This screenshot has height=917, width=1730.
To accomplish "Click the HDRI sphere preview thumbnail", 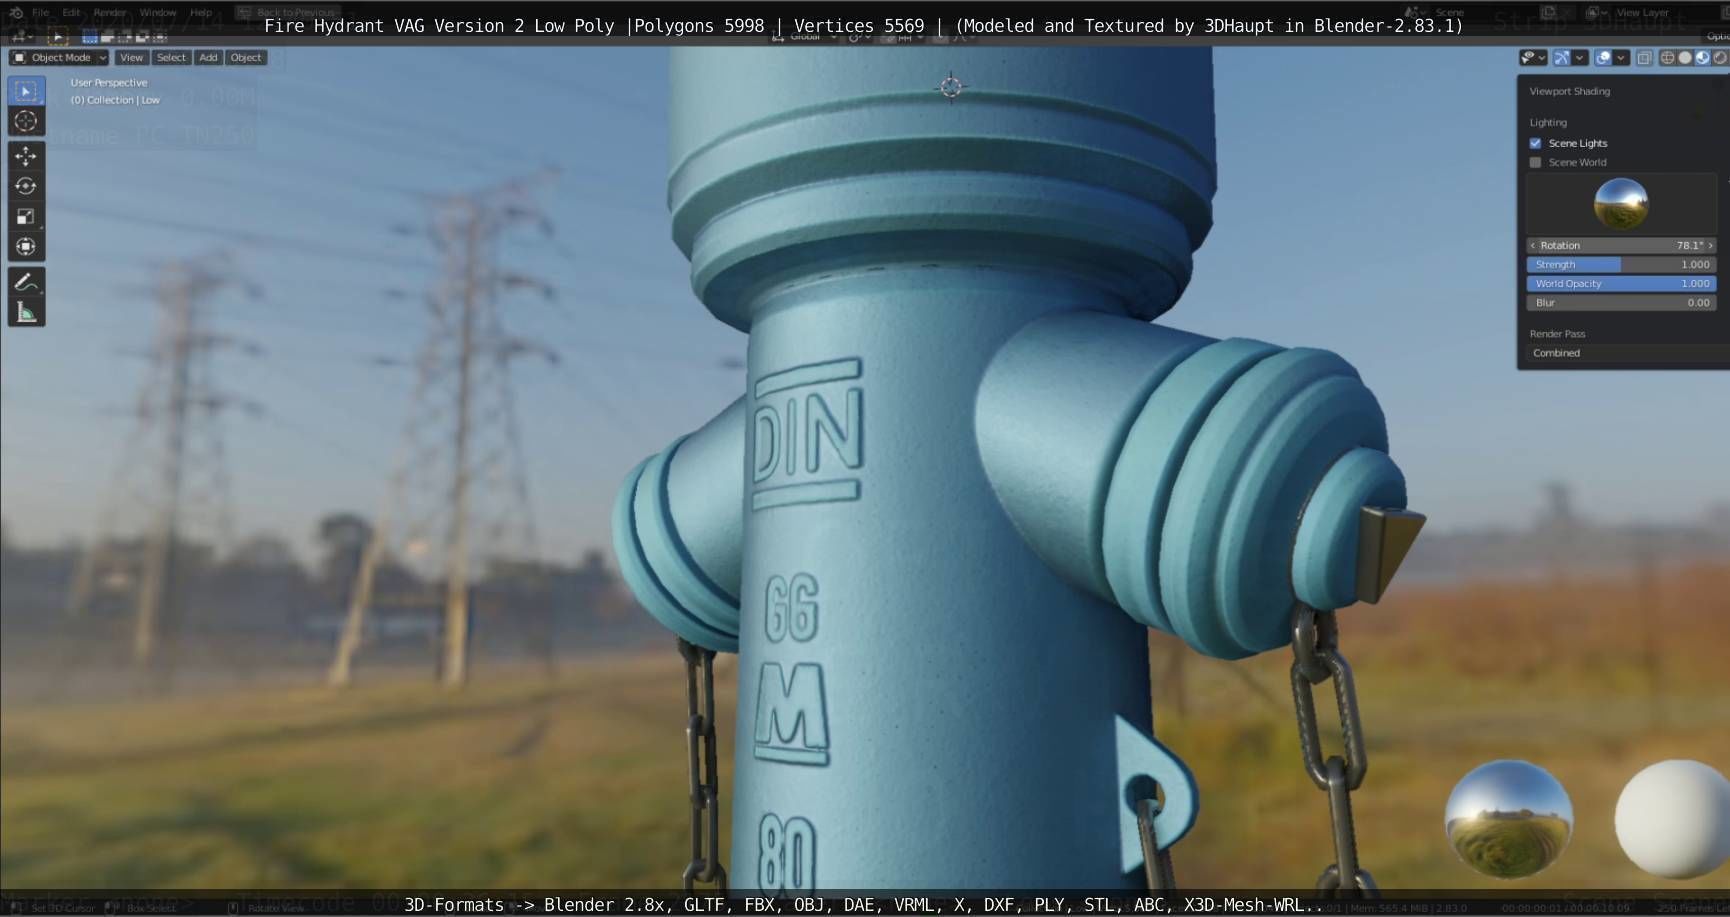I will click(1620, 203).
